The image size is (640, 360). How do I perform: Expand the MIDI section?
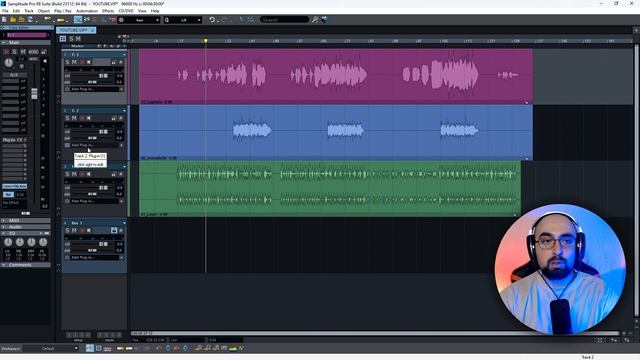(x=4, y=220)
